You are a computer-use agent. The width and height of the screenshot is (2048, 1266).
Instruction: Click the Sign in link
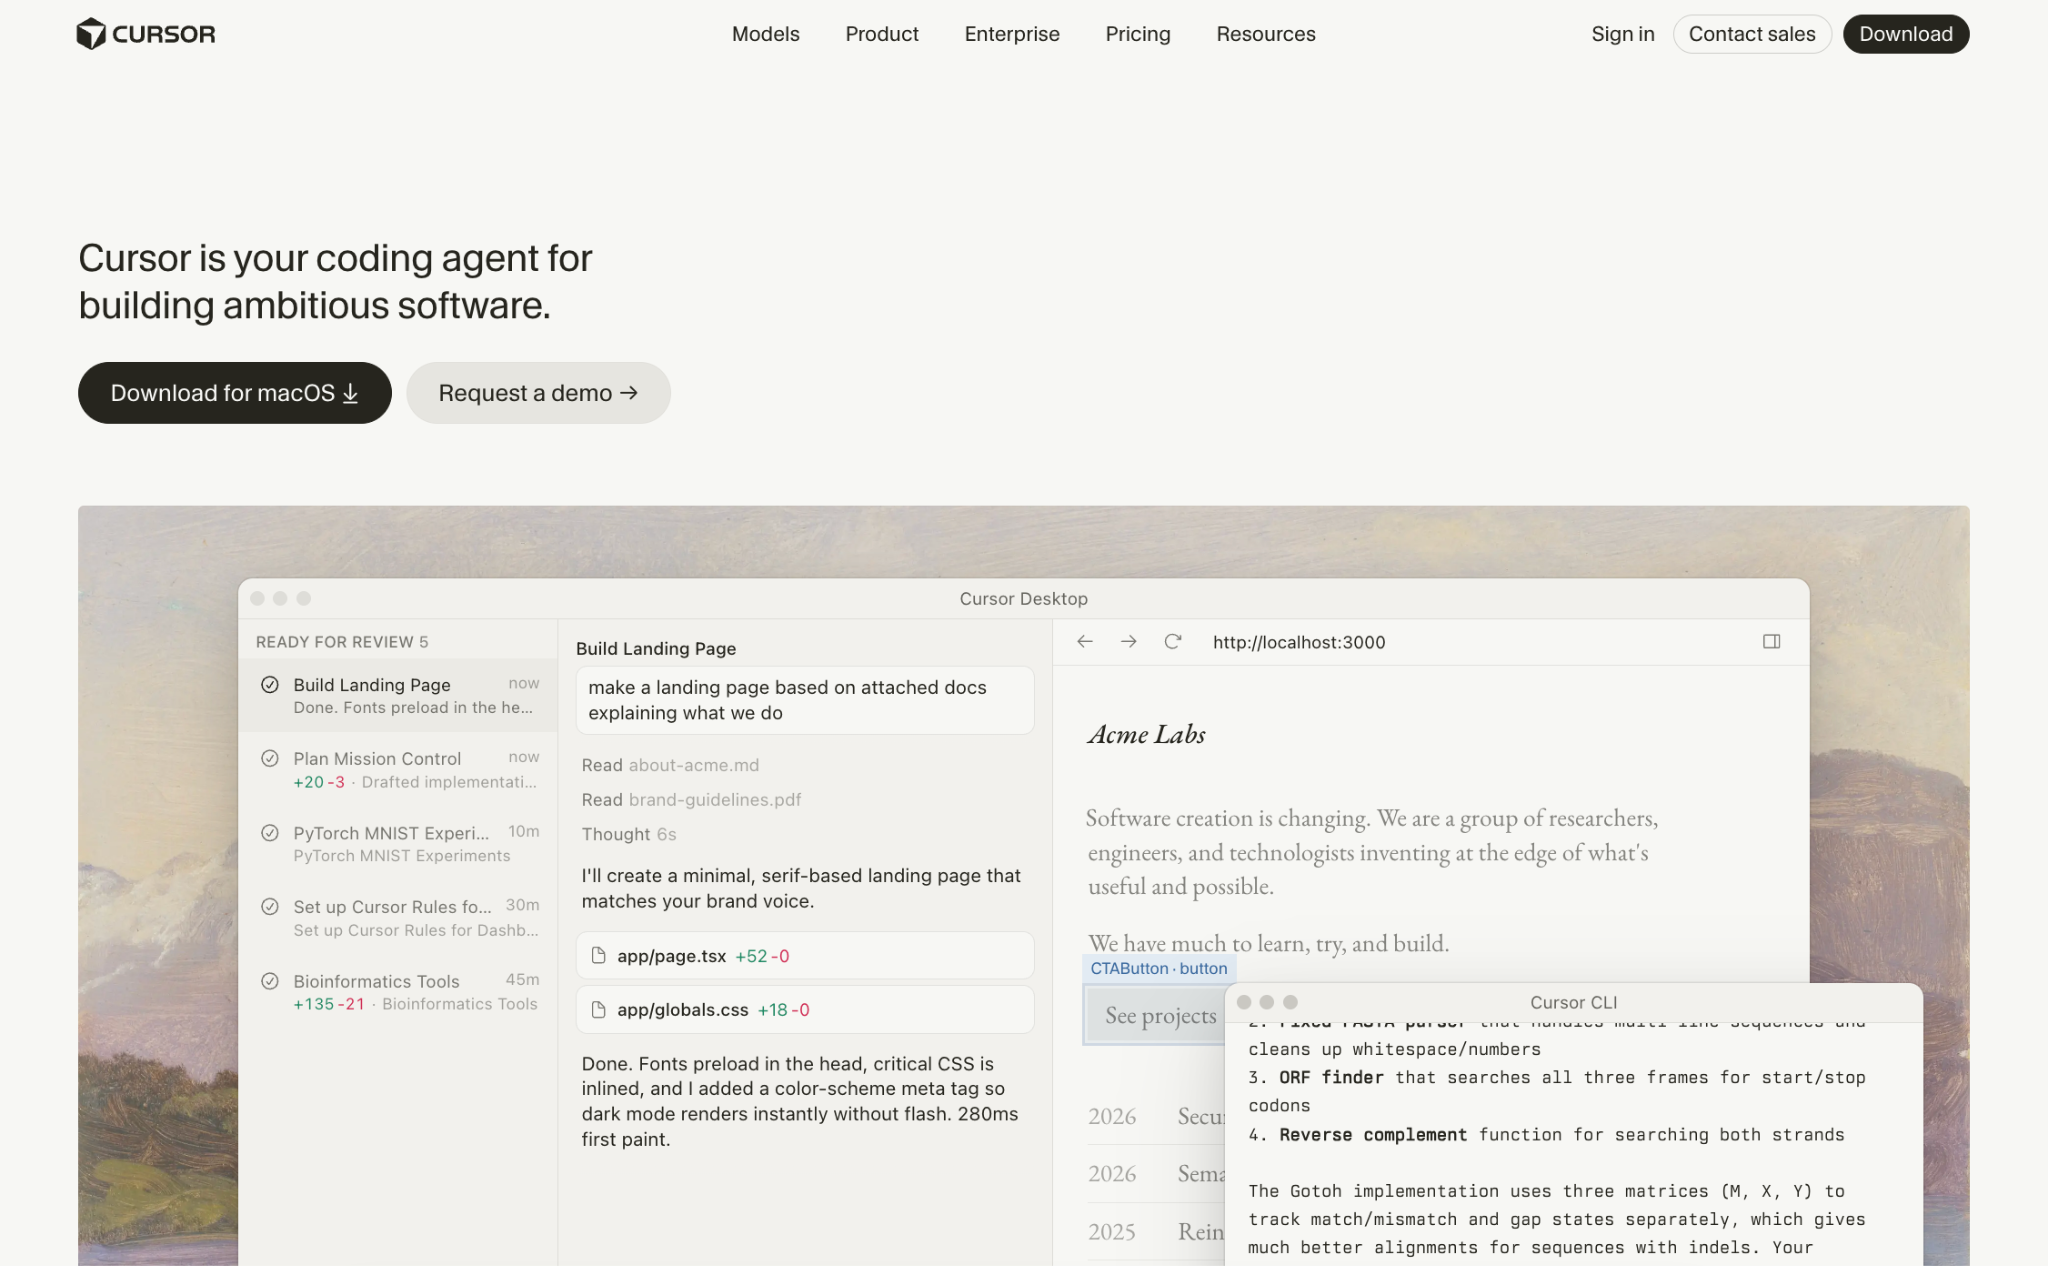(1623, 34)
